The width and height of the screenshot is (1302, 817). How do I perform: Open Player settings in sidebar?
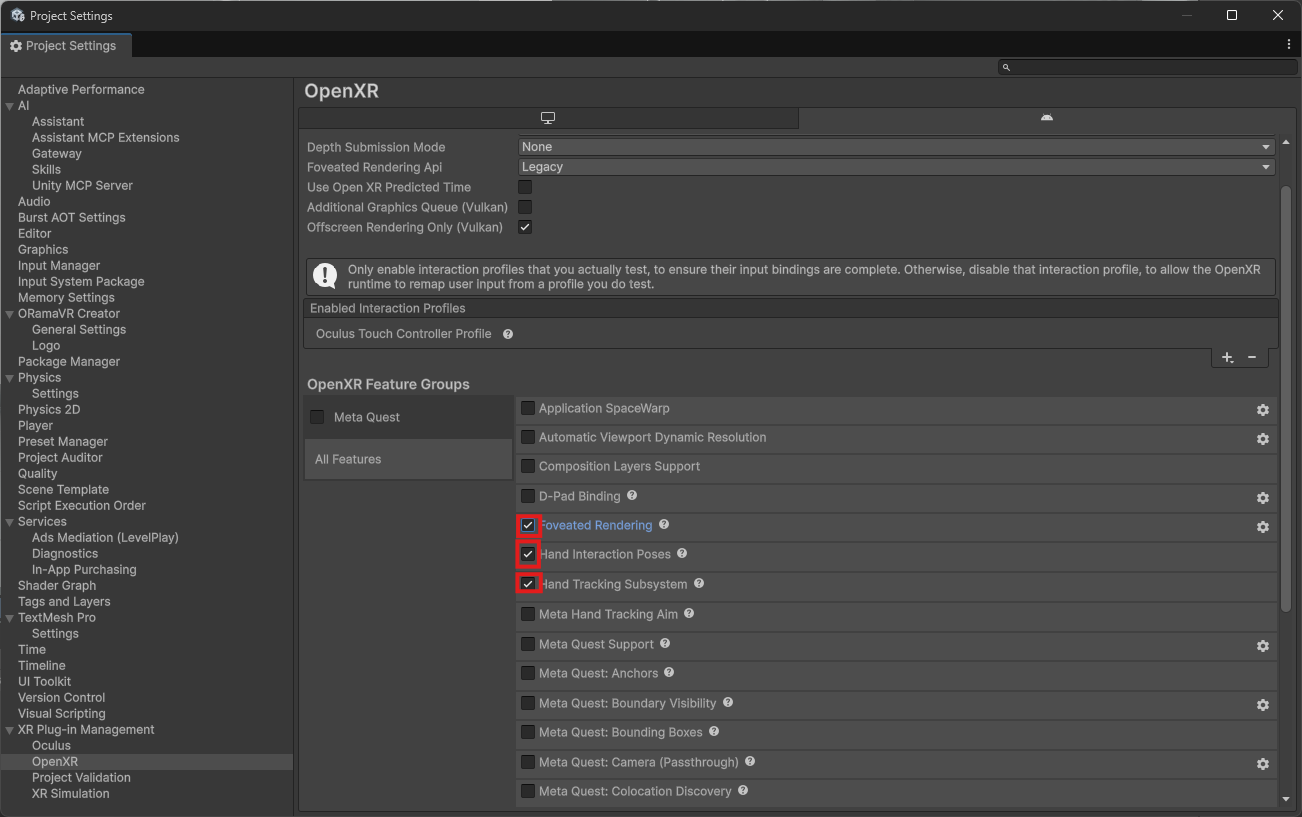[35, 425]
